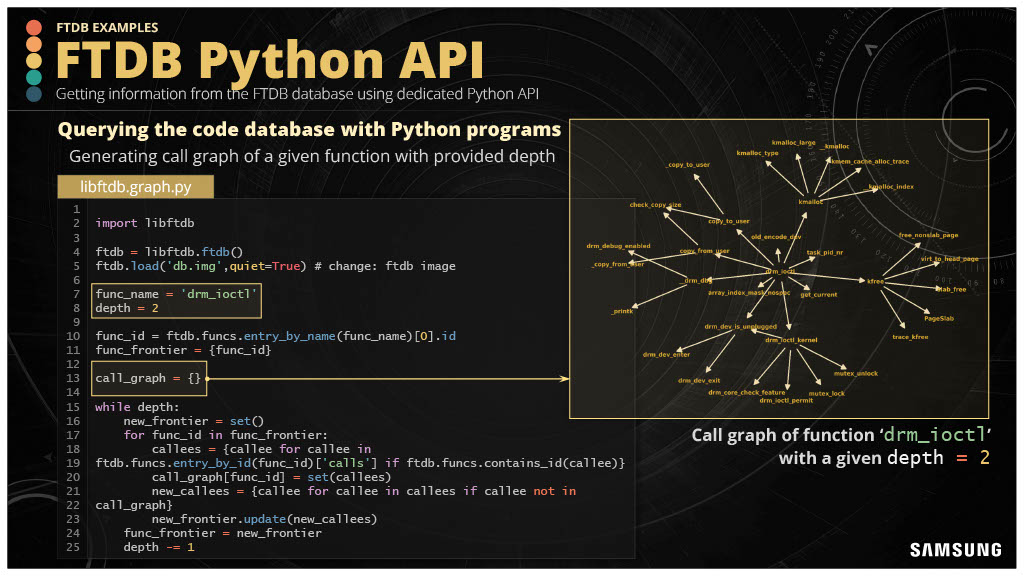This screenshot has width=1024, height=576.
Task: Click the 'while depth:' code line
Action: coord(136,406)
